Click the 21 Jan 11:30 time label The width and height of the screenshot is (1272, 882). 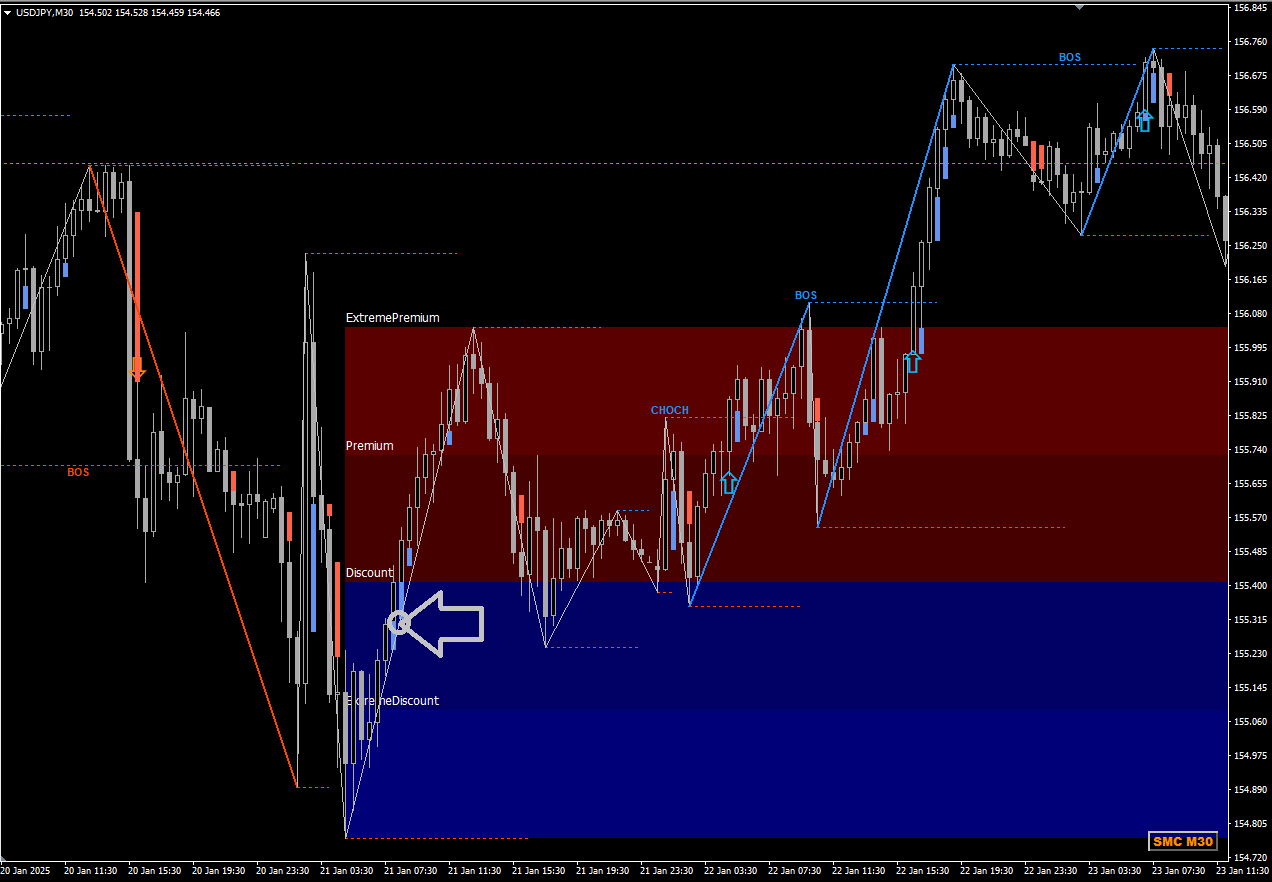click(x=475, y=871)
